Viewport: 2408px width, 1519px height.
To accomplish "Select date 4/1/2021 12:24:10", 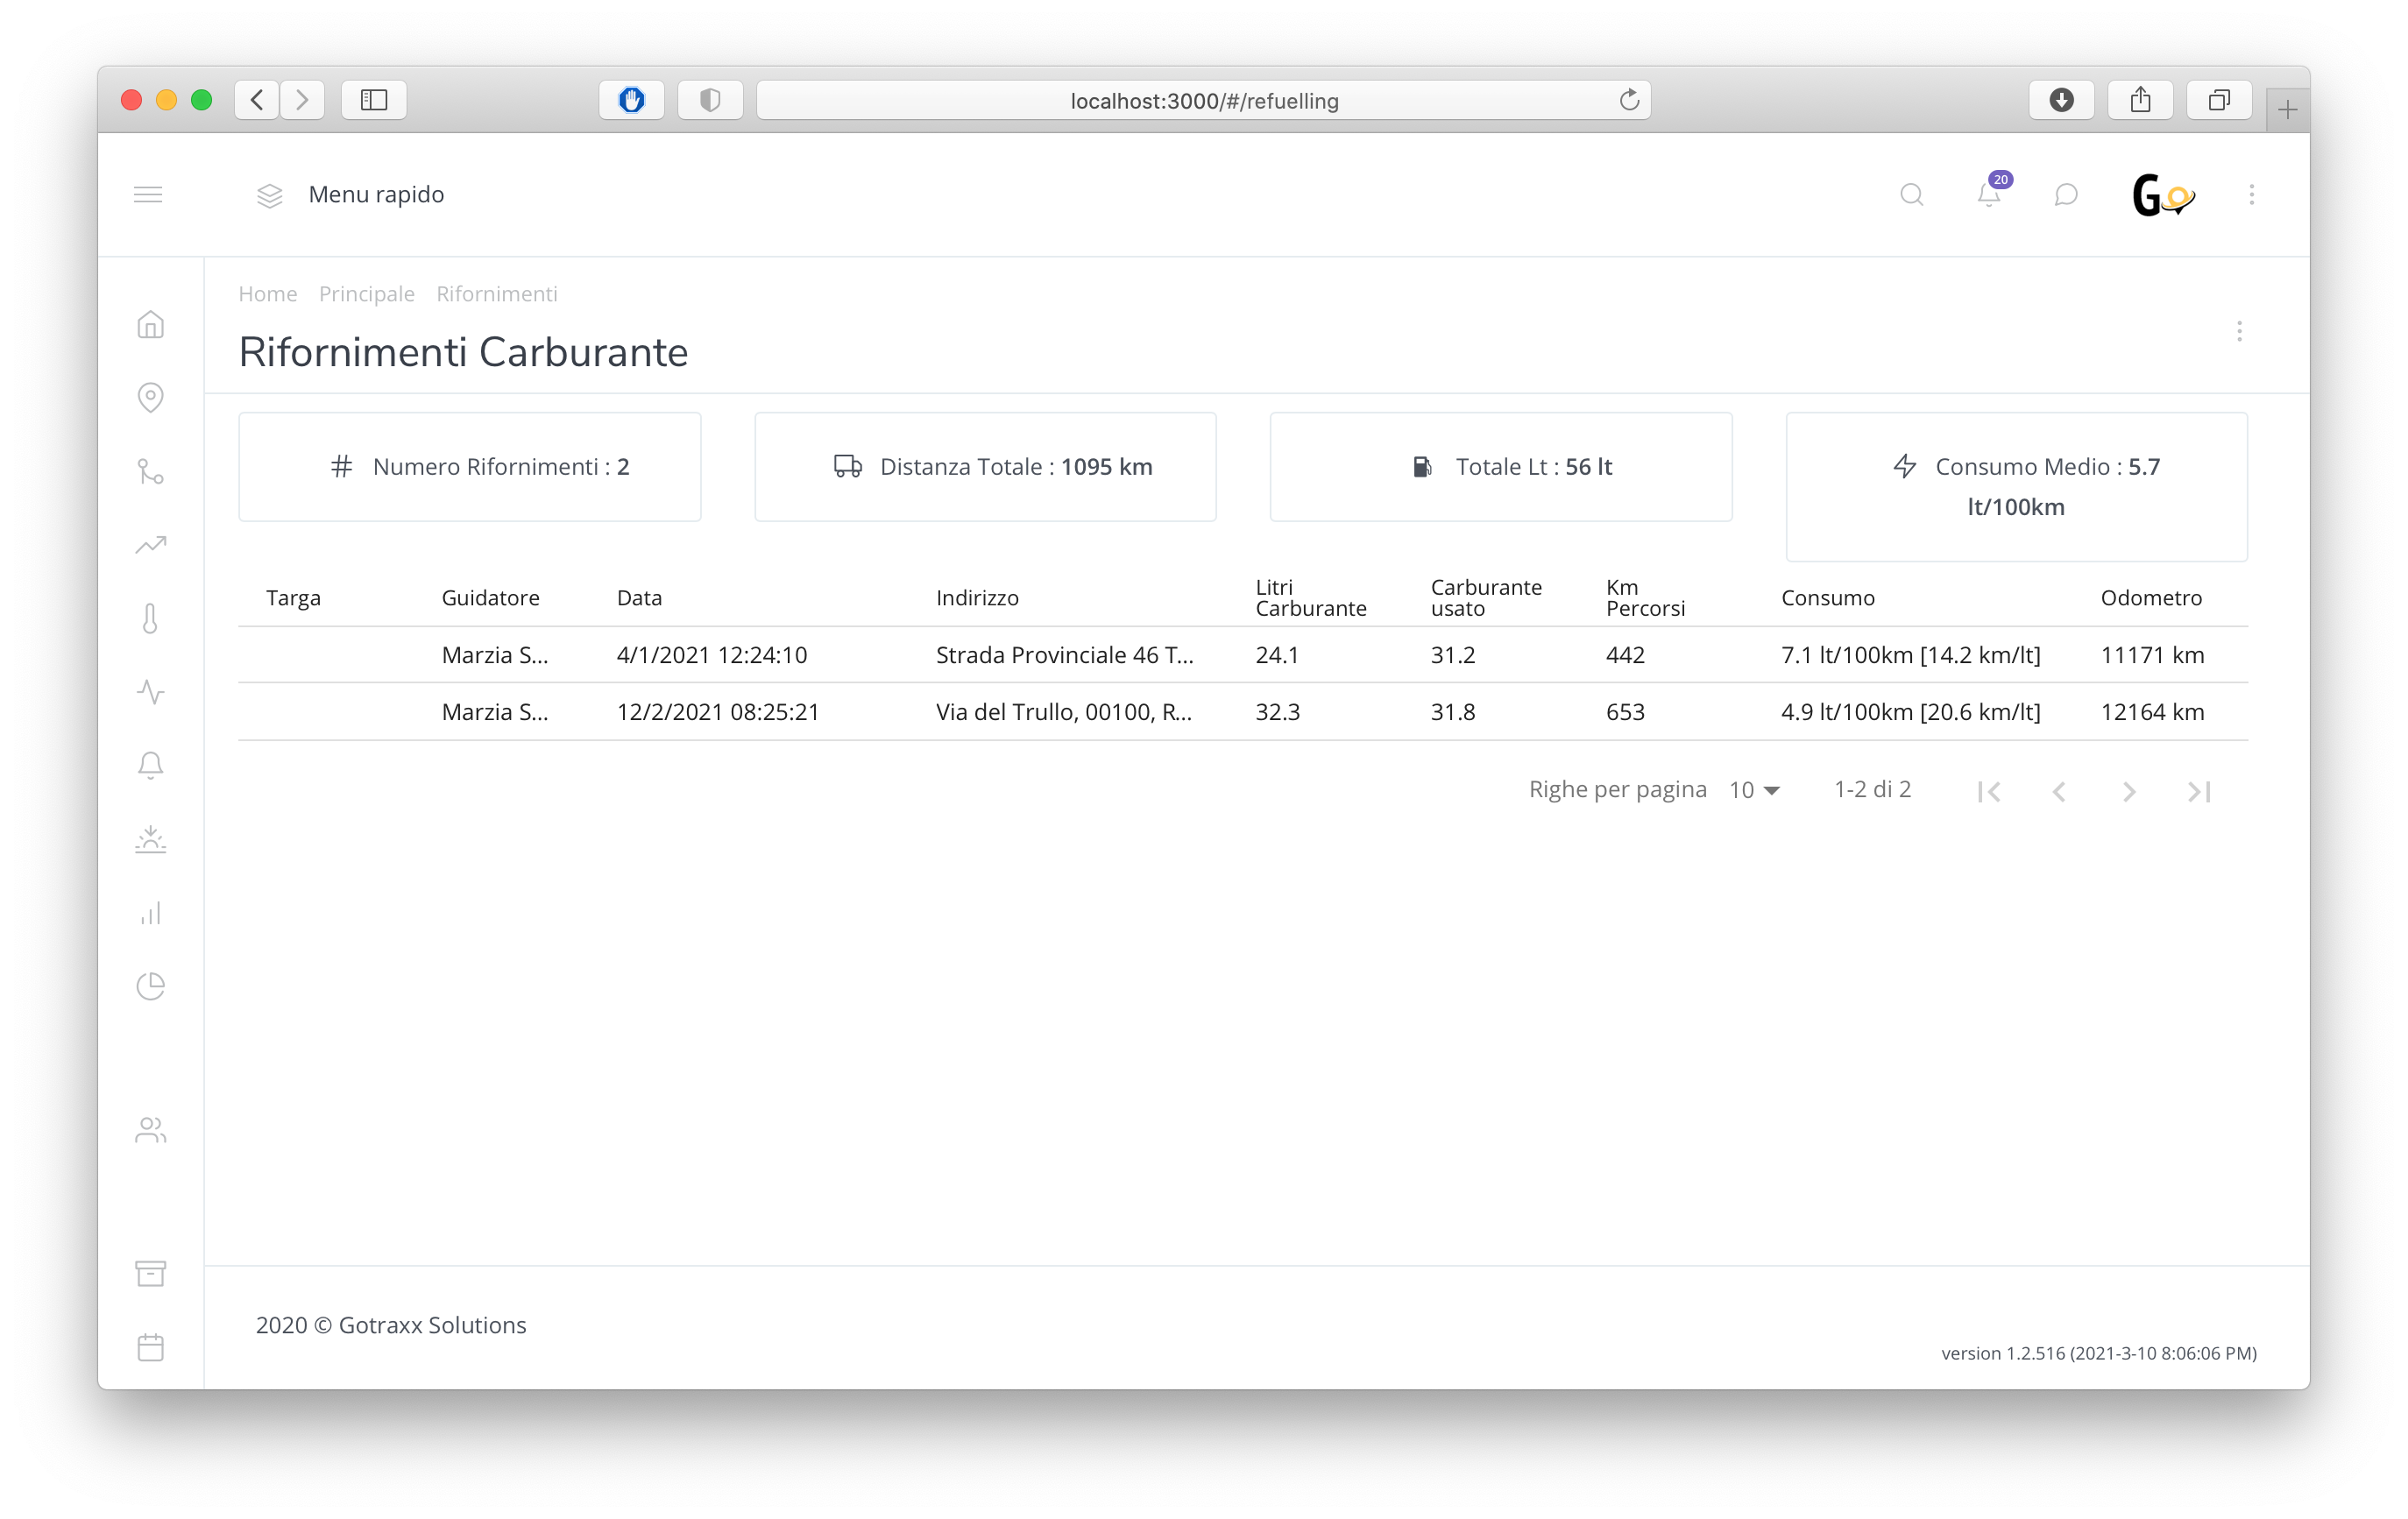I will tap(711, 655).
